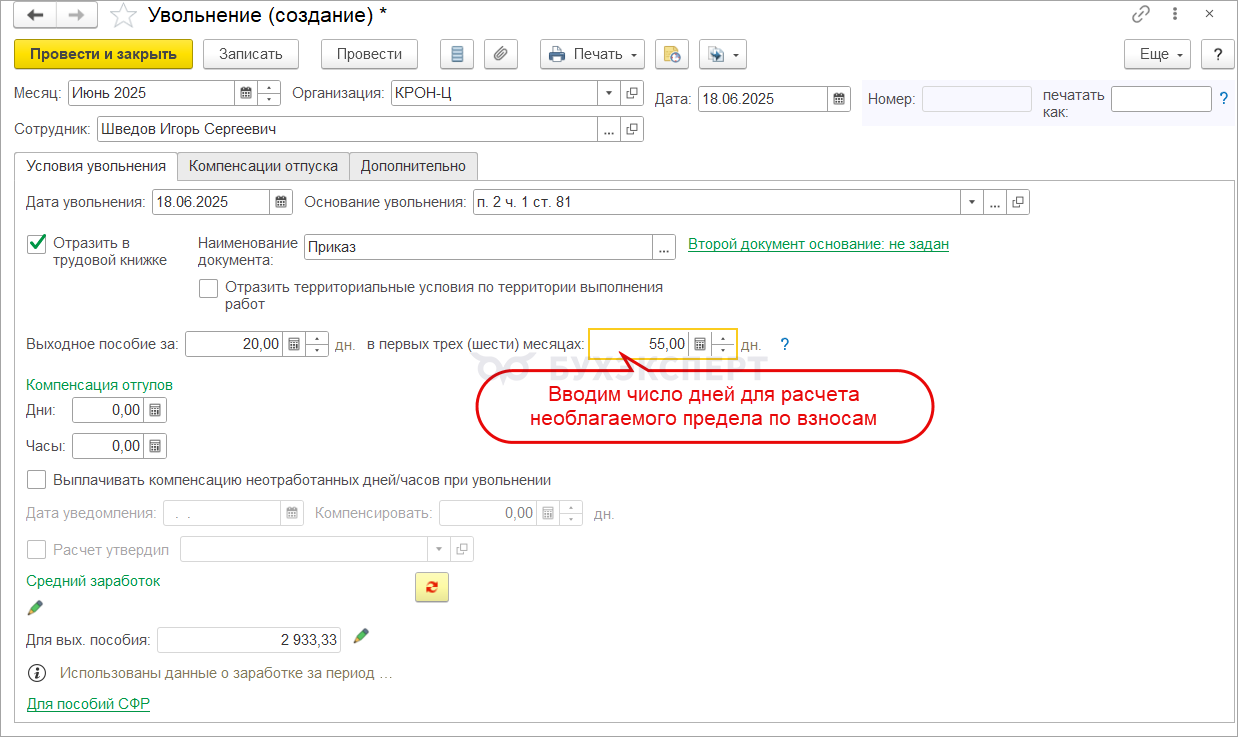Click the Организация field КРОН-Ц
The width and height of the screenshot is (1238, 737).
click(494, 93)
